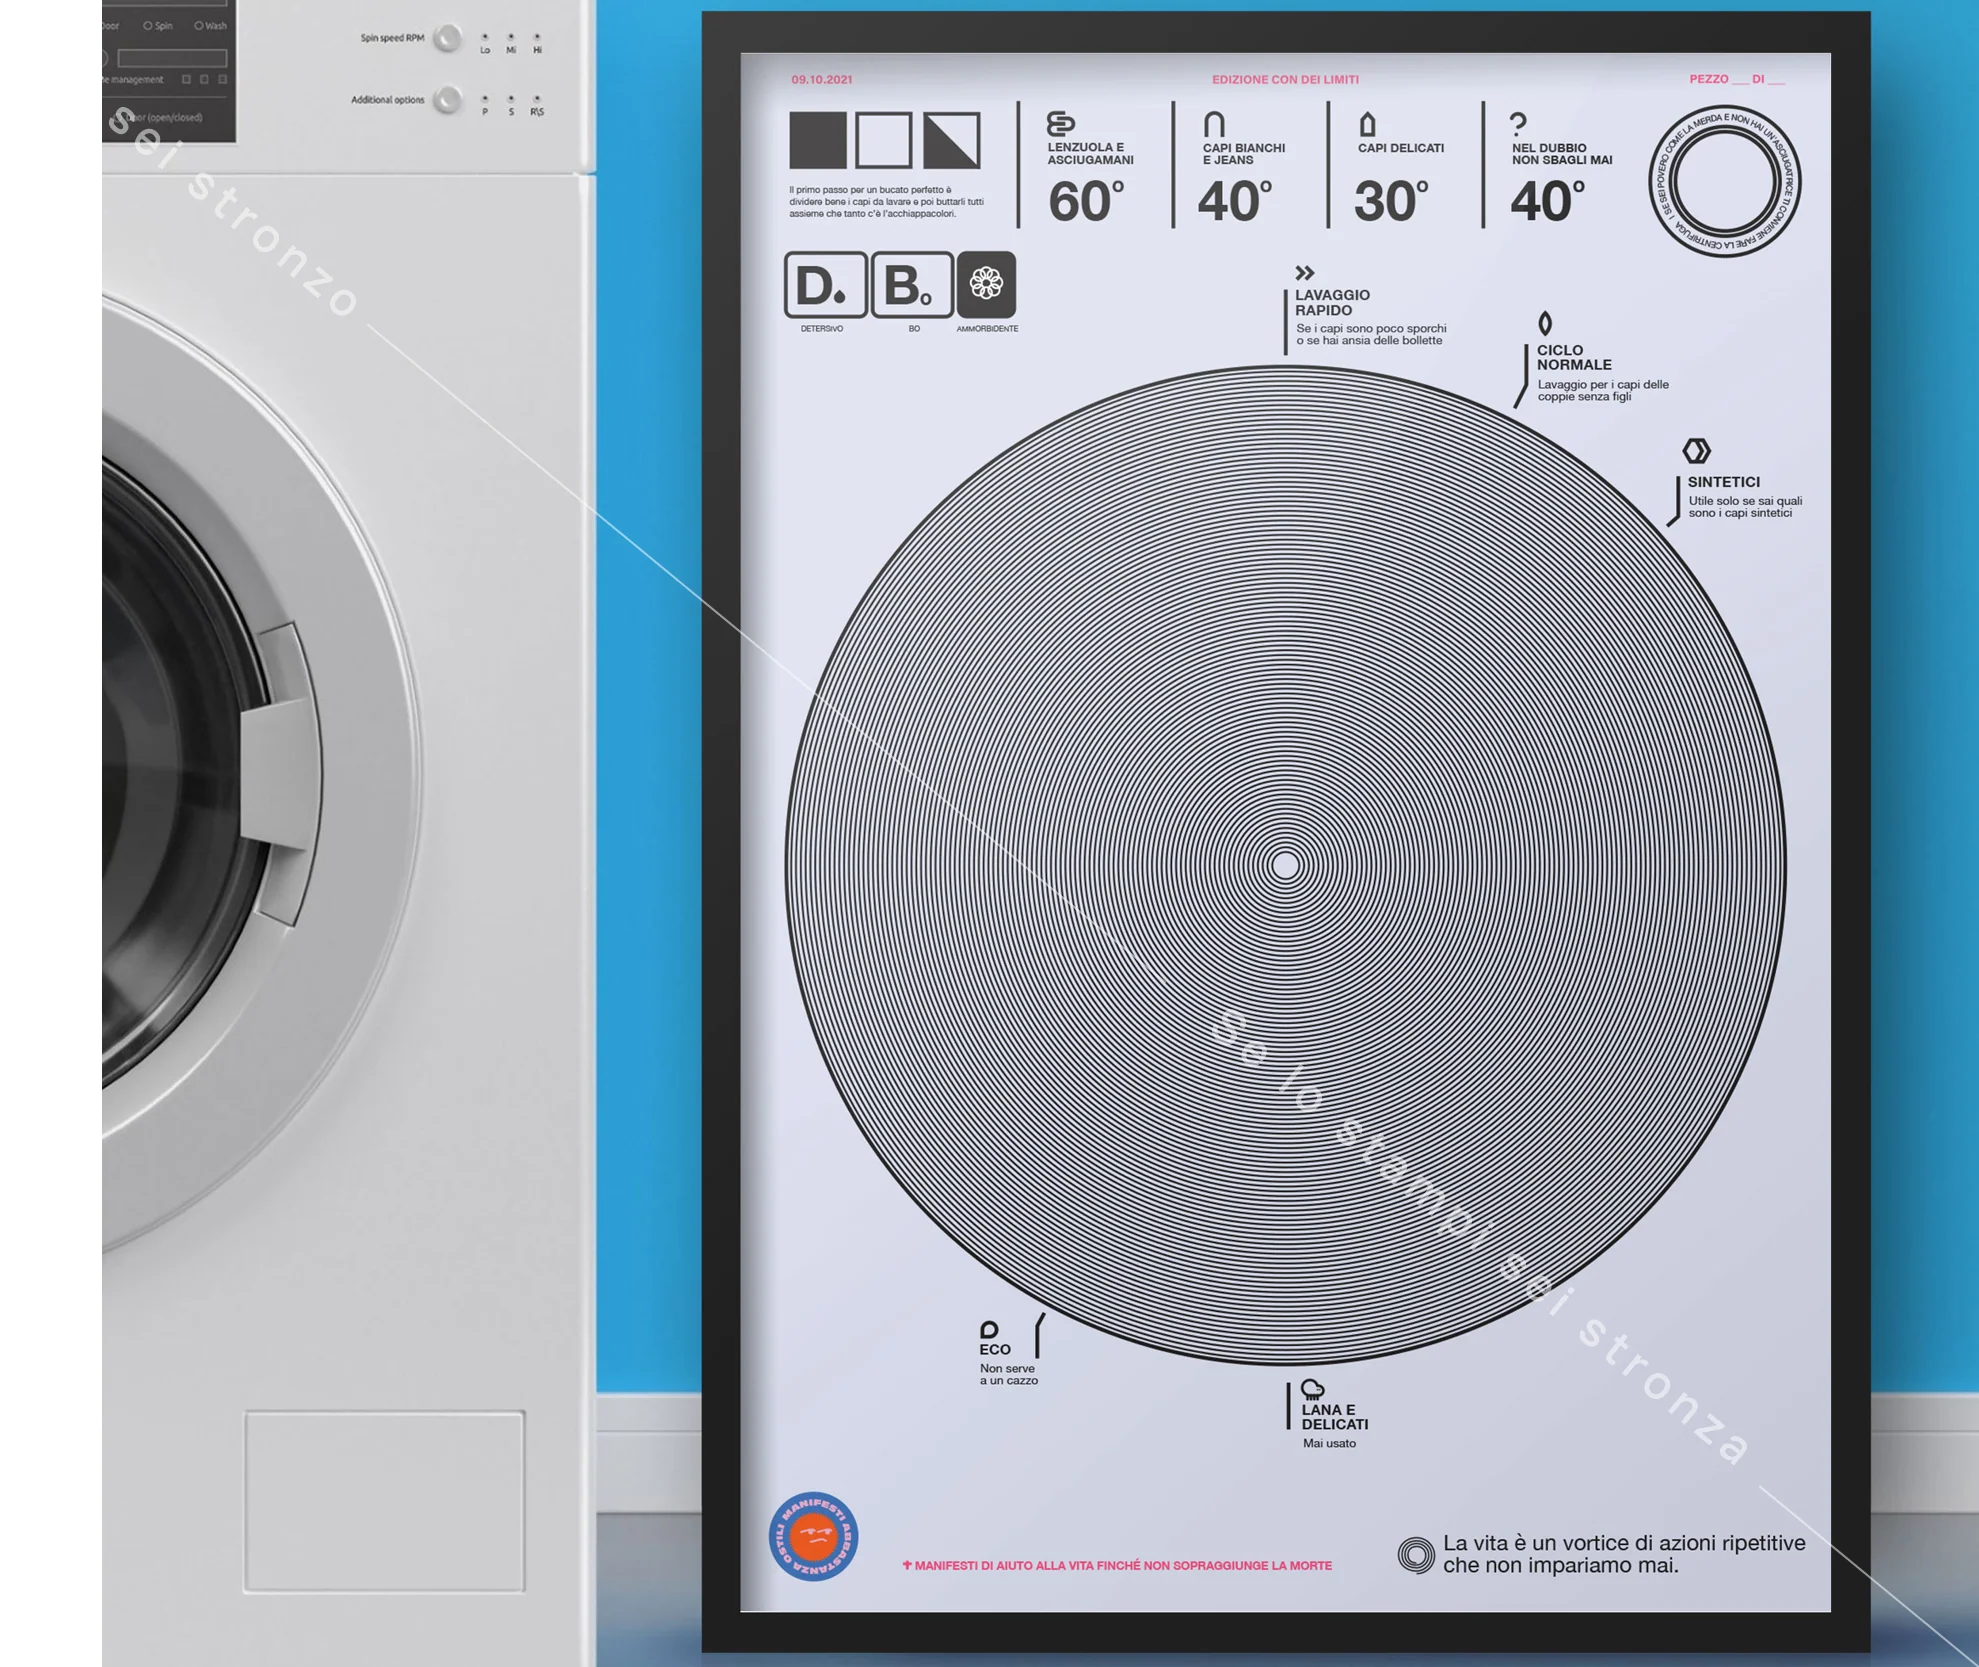Click the 'B.' Bo compartment icon
This screenshot has width=1979, height=1667.
tap(911, 285)
